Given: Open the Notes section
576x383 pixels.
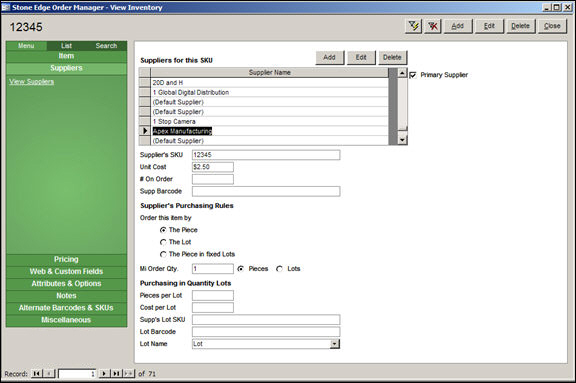Looking at the screenshot, I should pyautogui.click(x=66, y=296).
